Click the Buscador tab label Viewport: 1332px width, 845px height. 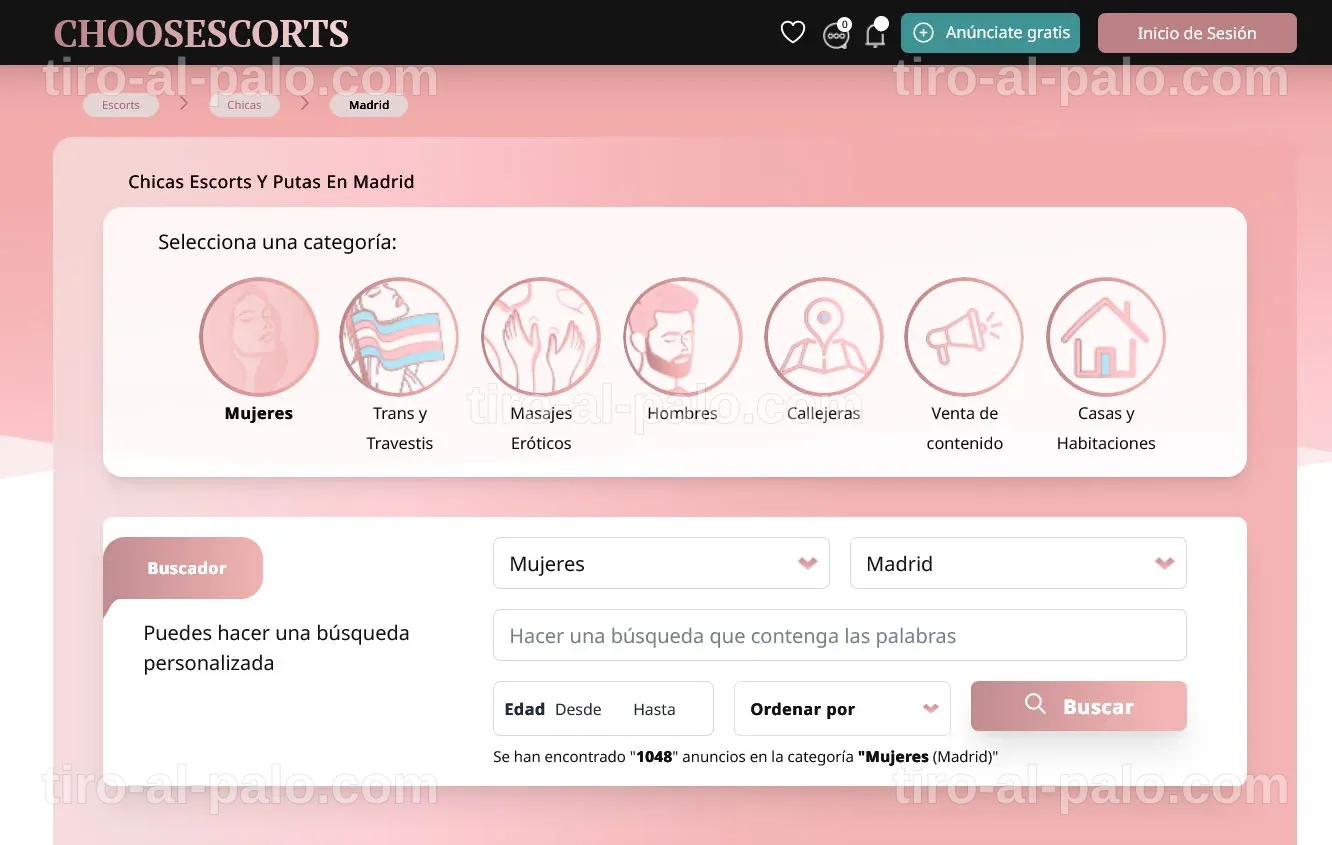tap(187, 568)
